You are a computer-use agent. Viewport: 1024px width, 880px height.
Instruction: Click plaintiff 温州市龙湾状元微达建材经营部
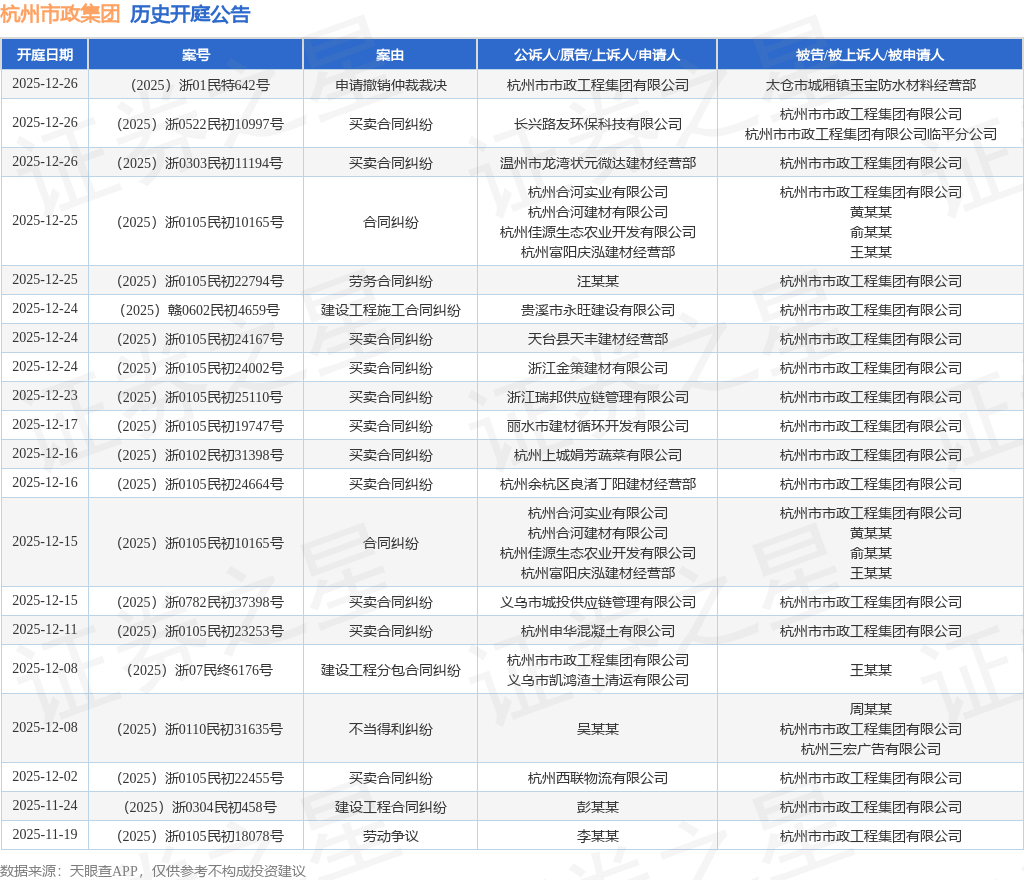(598, 163)
